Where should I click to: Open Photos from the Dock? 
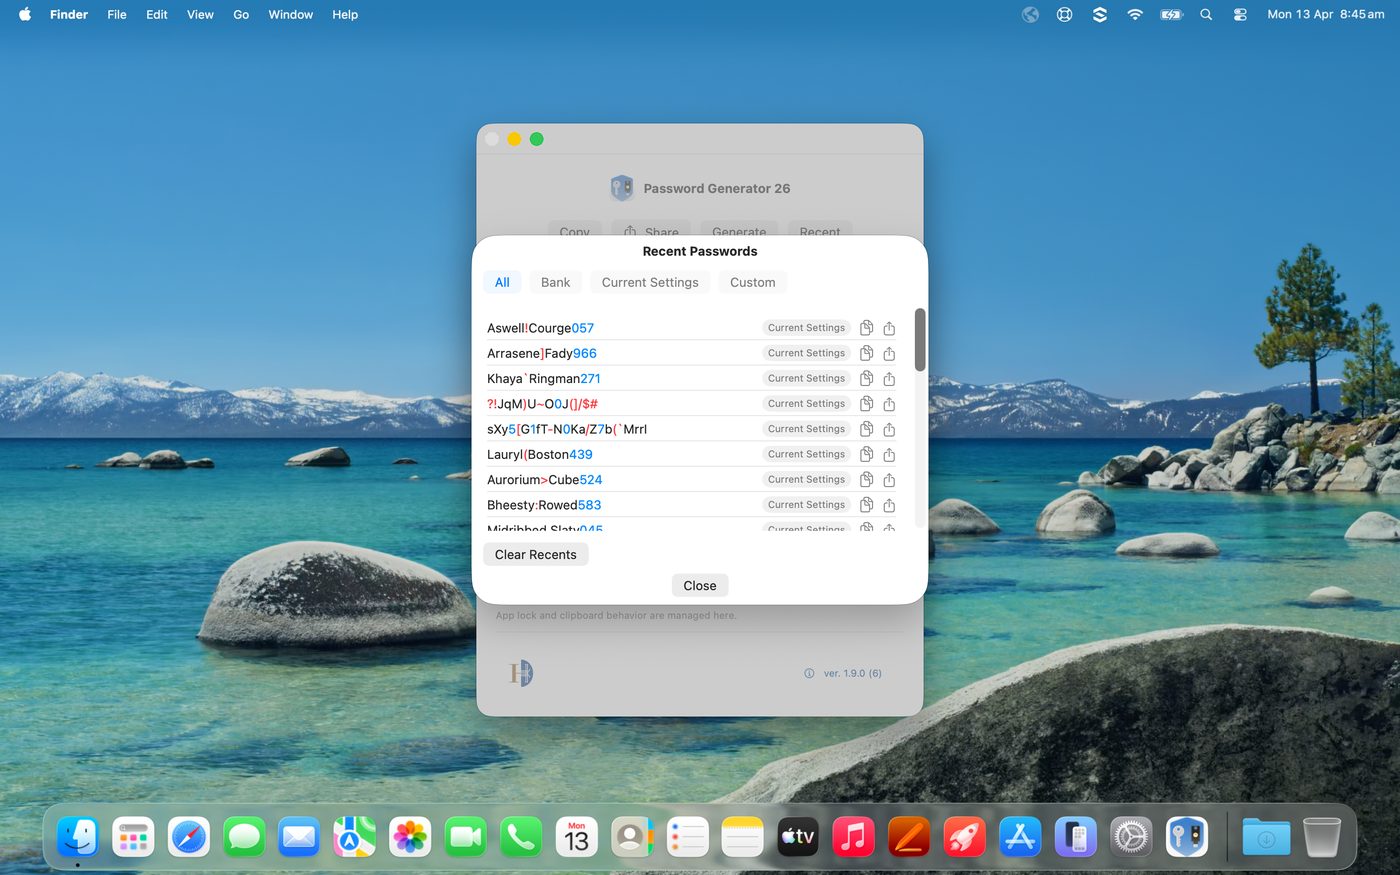pos(410,836)
